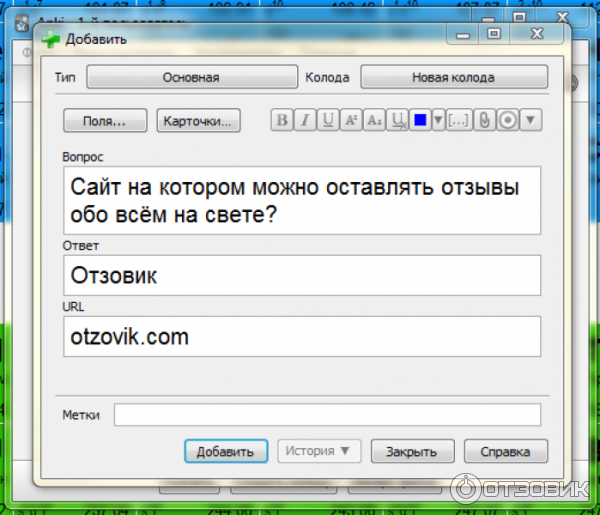Click the Добавить button to add card
This screenshot has height=515, width=600.
[225, 451]
